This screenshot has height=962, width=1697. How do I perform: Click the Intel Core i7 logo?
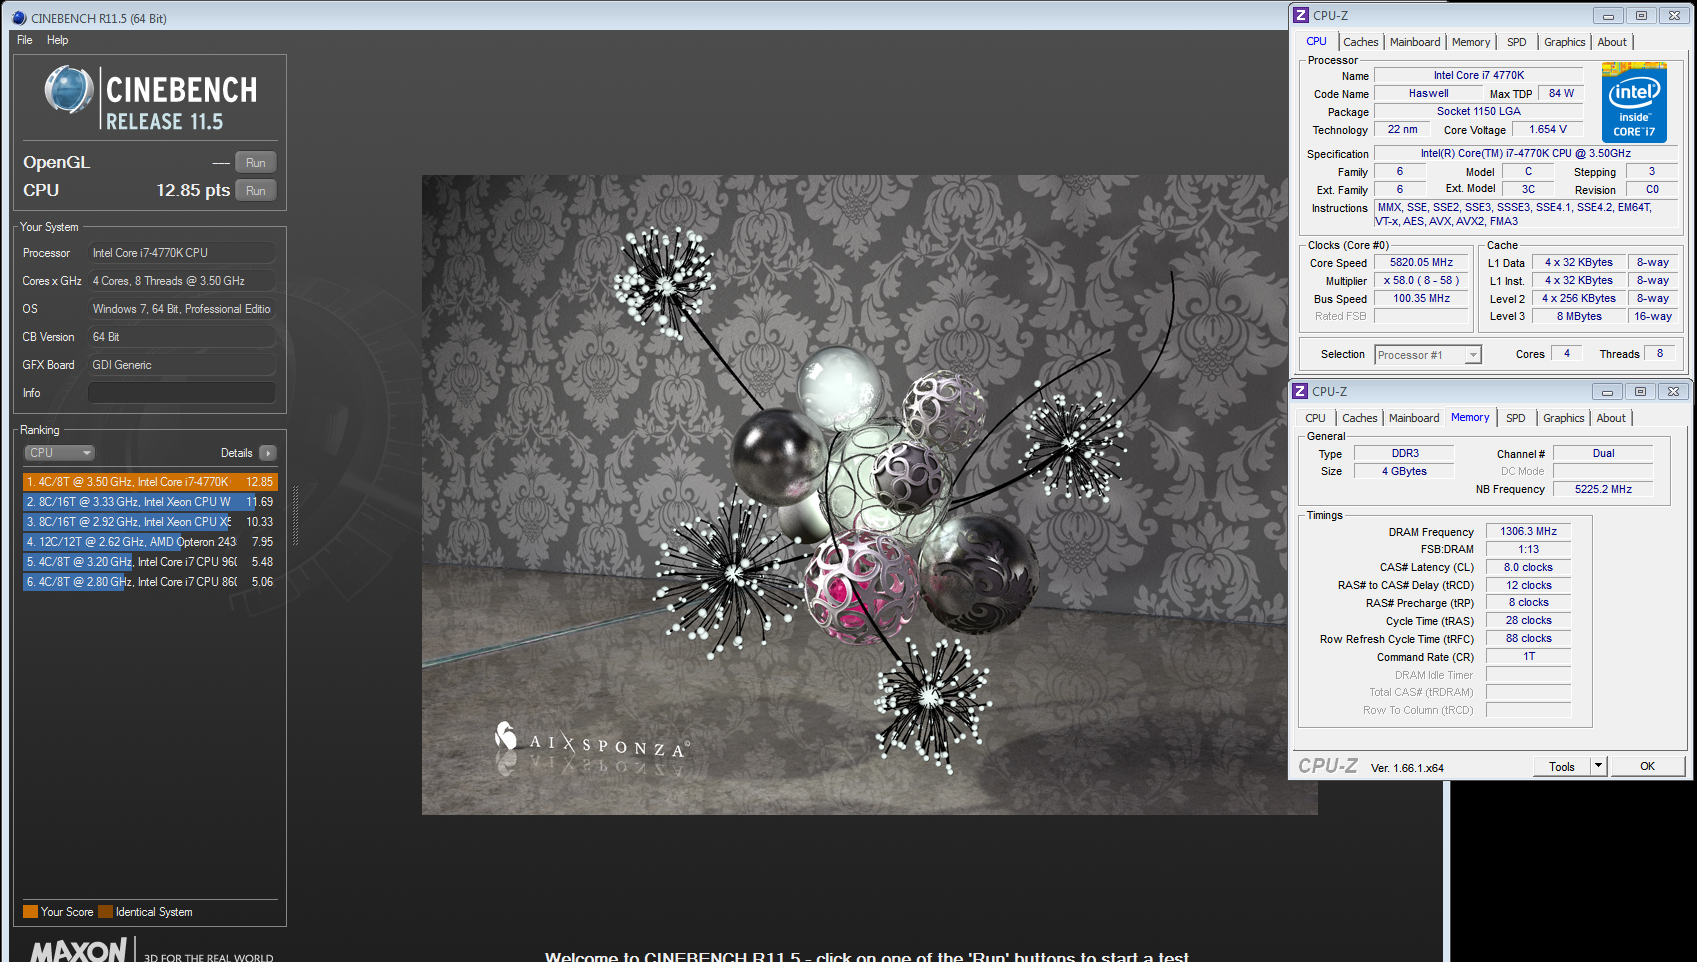coord(1634,102)
